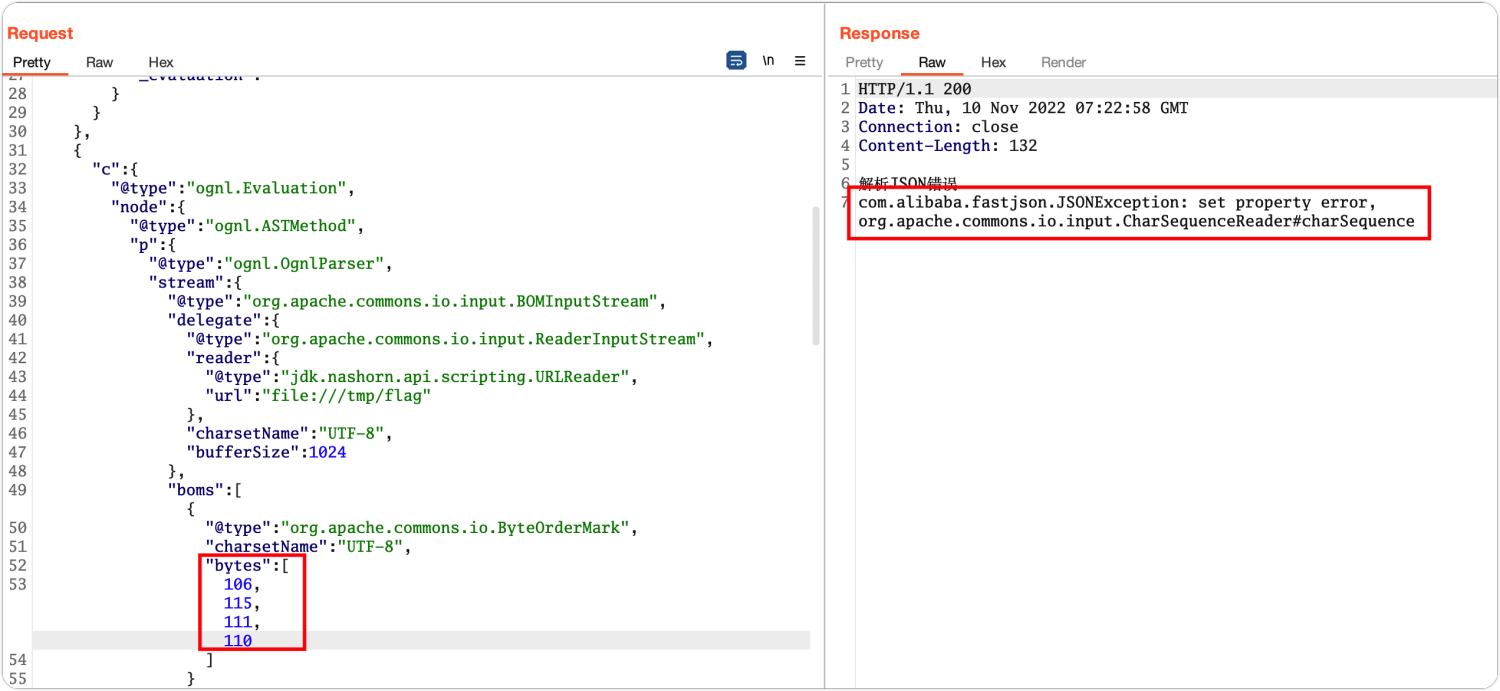Image resolution: width=1500 pixels, height=691 pixels.
Task: Click the Connection: close header
Action: pyautogui.click(x=938, y=127)
